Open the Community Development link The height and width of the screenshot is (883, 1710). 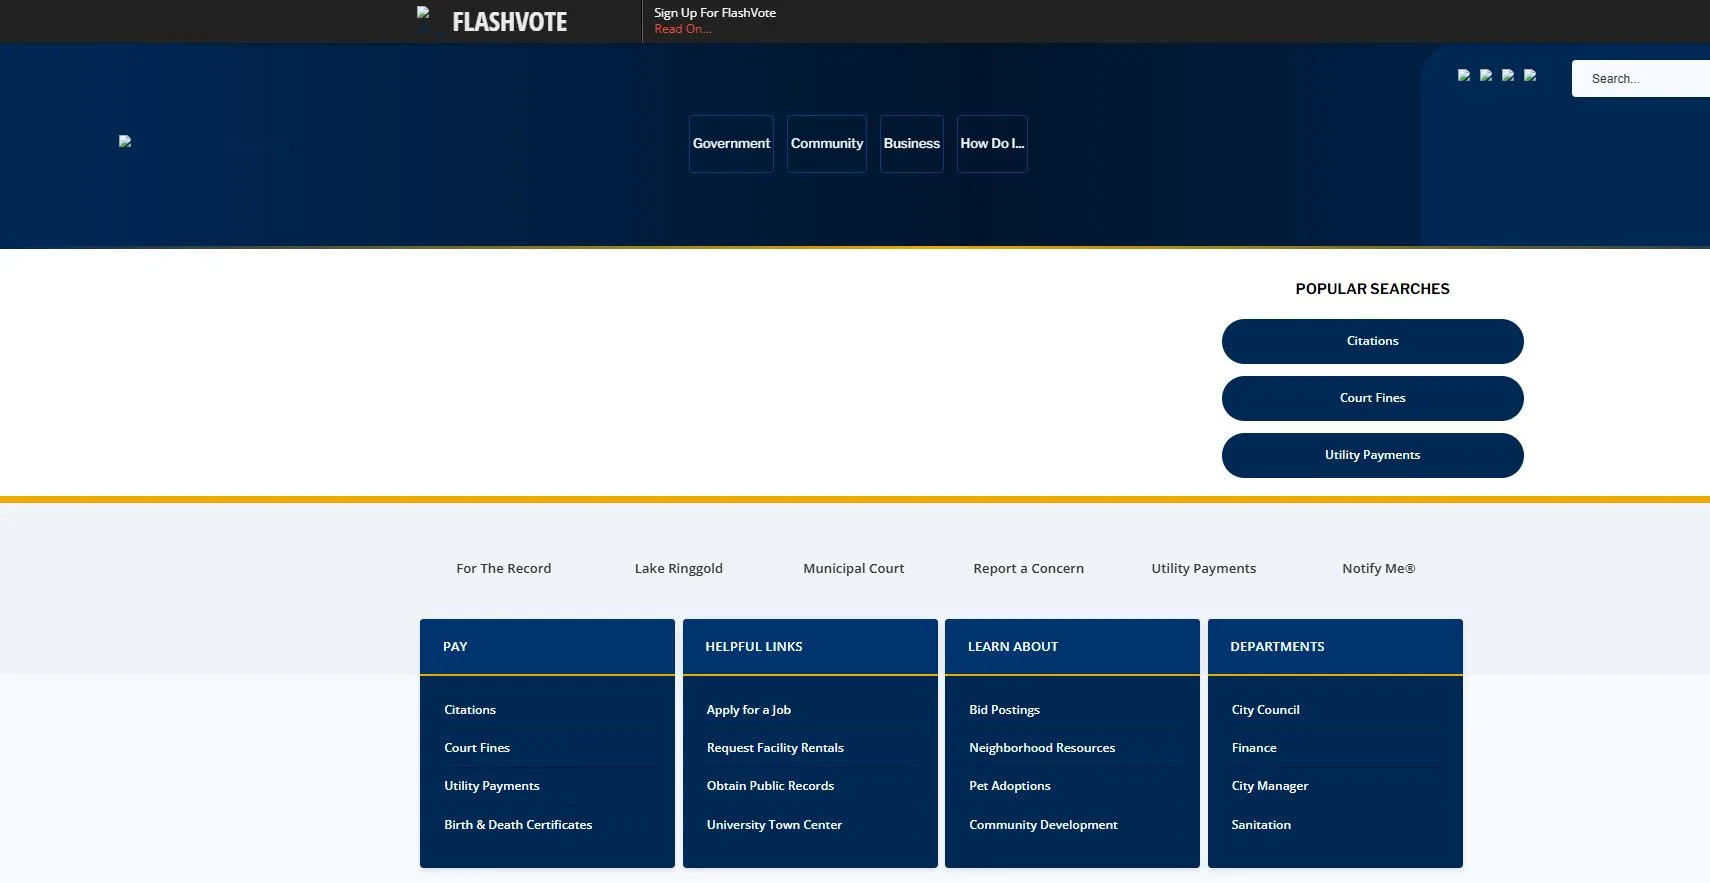[1043, 825]
